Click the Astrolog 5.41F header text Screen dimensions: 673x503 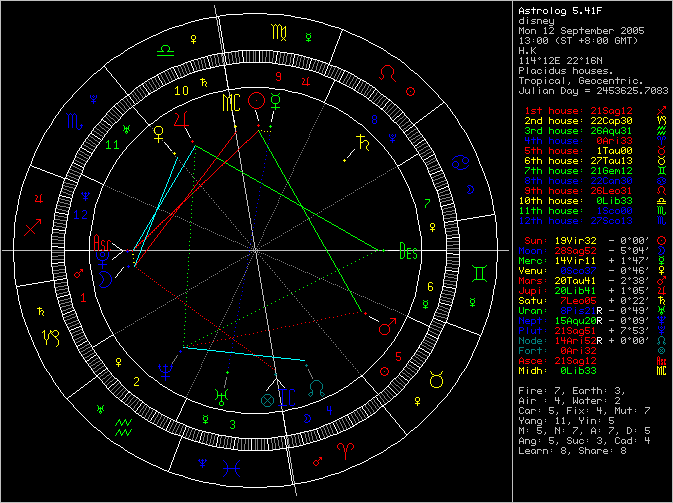point(553,11)
